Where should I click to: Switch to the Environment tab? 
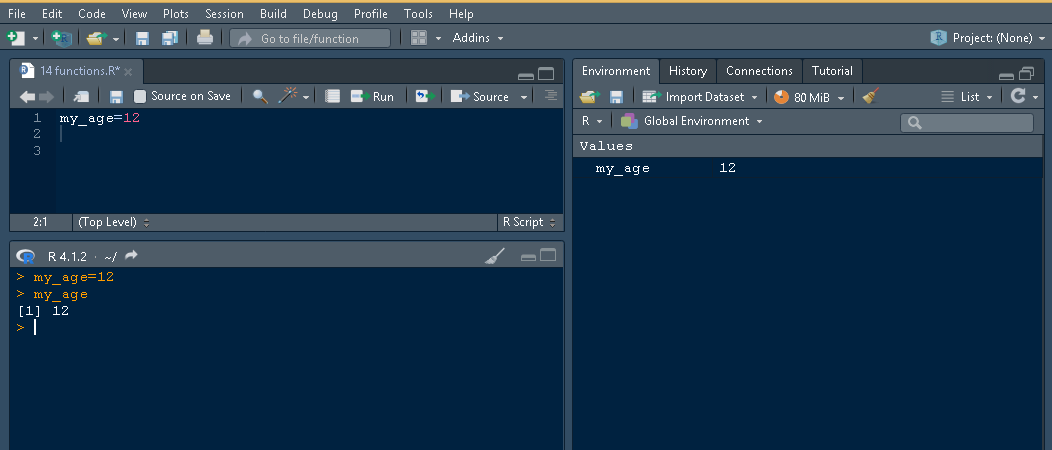(616, 71)
